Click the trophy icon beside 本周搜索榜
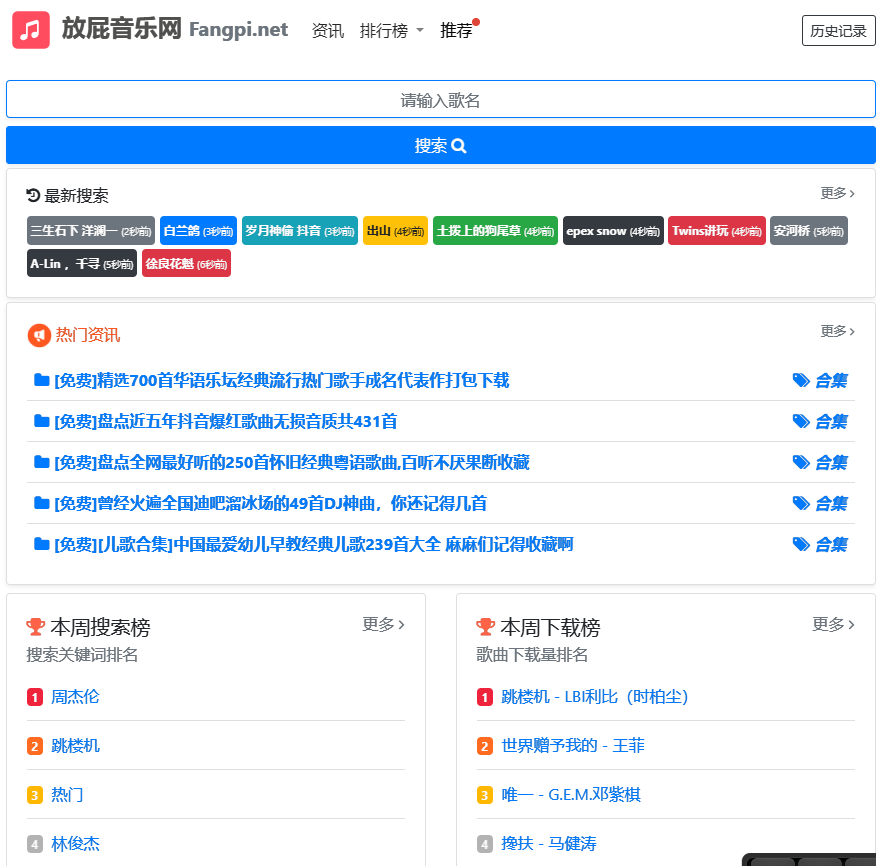 point(36,627)
